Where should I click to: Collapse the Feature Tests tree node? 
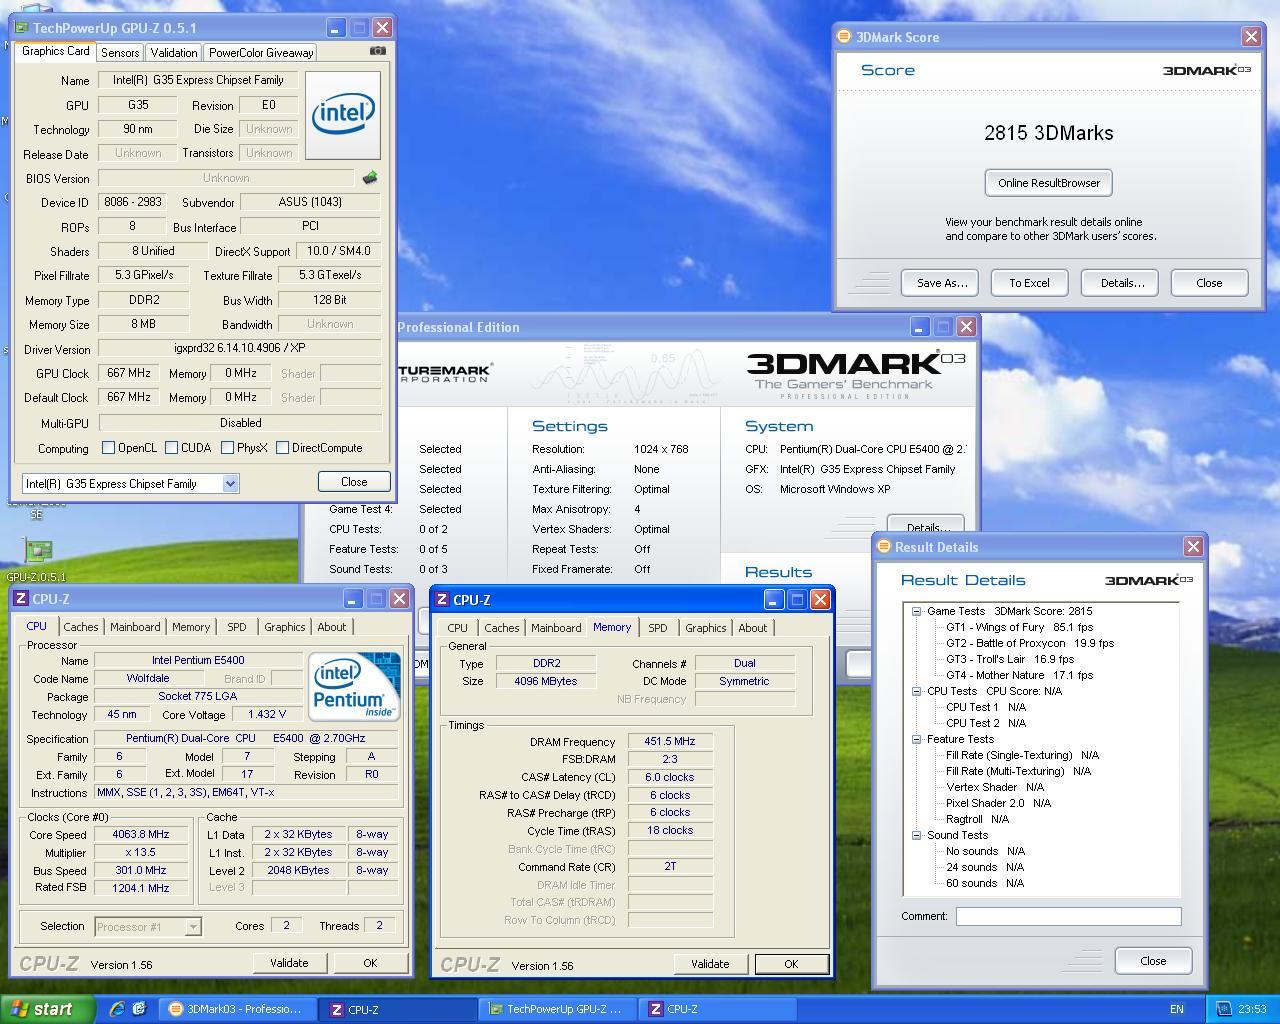916,739
